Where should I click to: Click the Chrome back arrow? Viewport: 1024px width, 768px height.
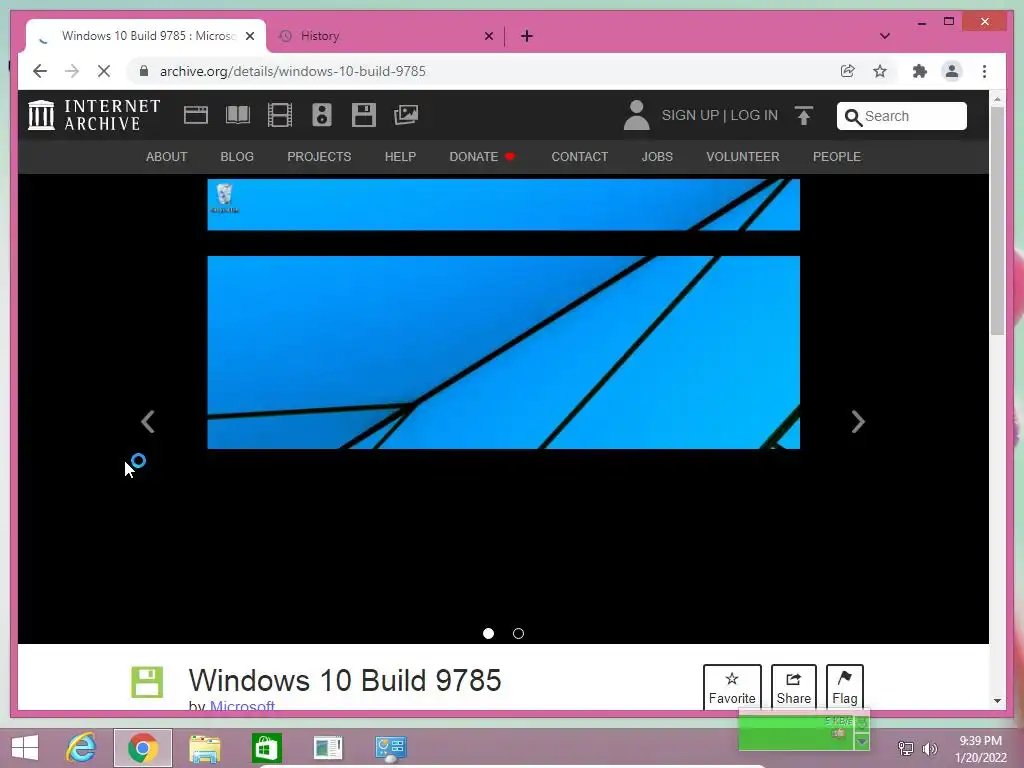tap(40, 71)
